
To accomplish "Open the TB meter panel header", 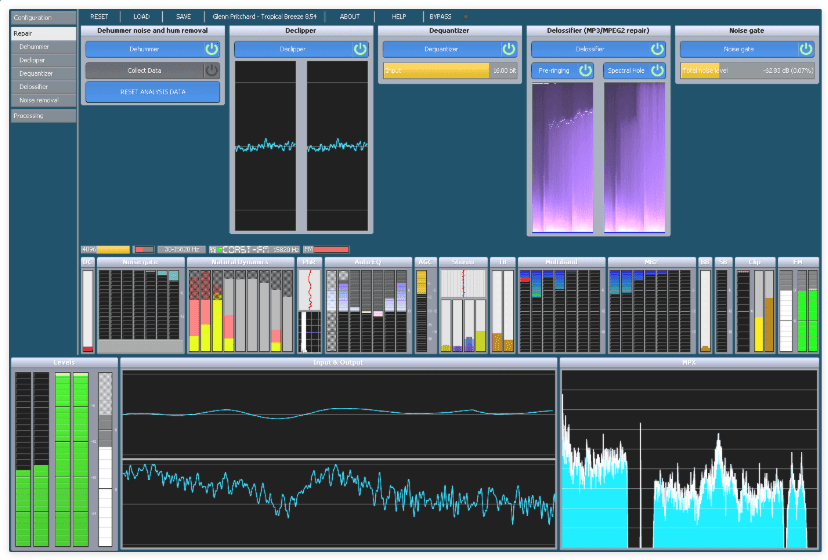I will pos(502,262).
